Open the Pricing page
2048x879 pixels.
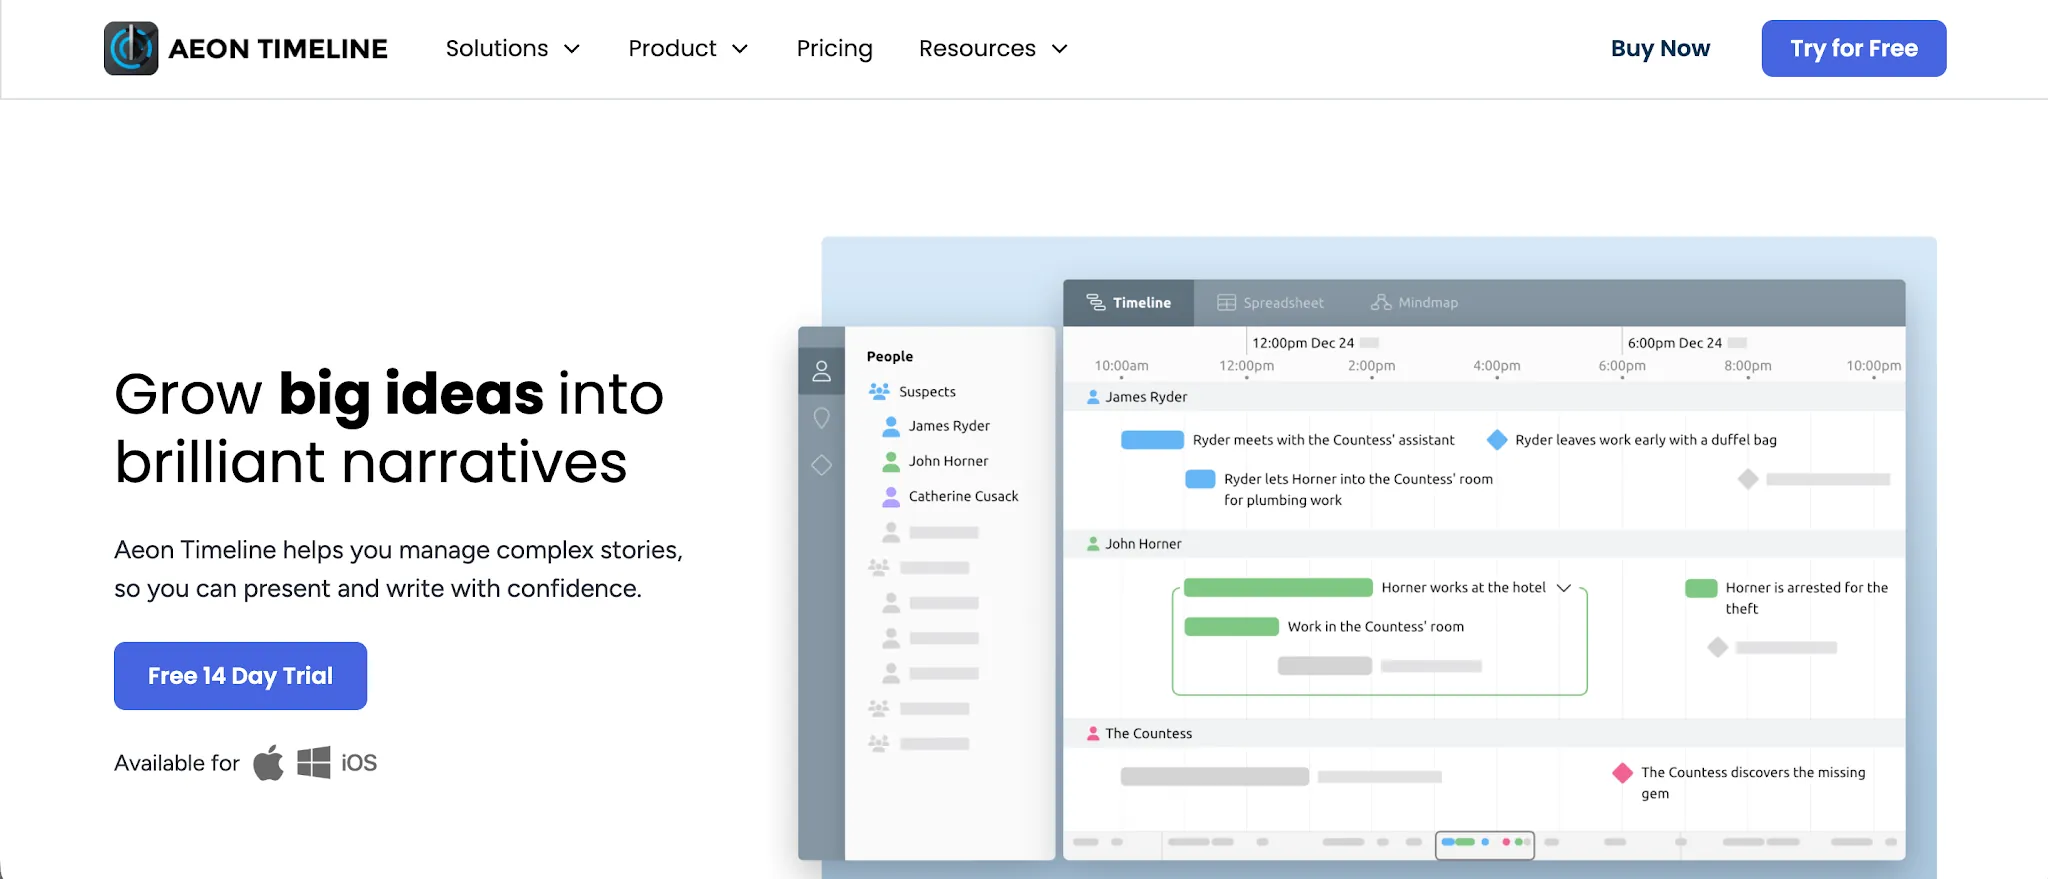(x=834, y=48)
